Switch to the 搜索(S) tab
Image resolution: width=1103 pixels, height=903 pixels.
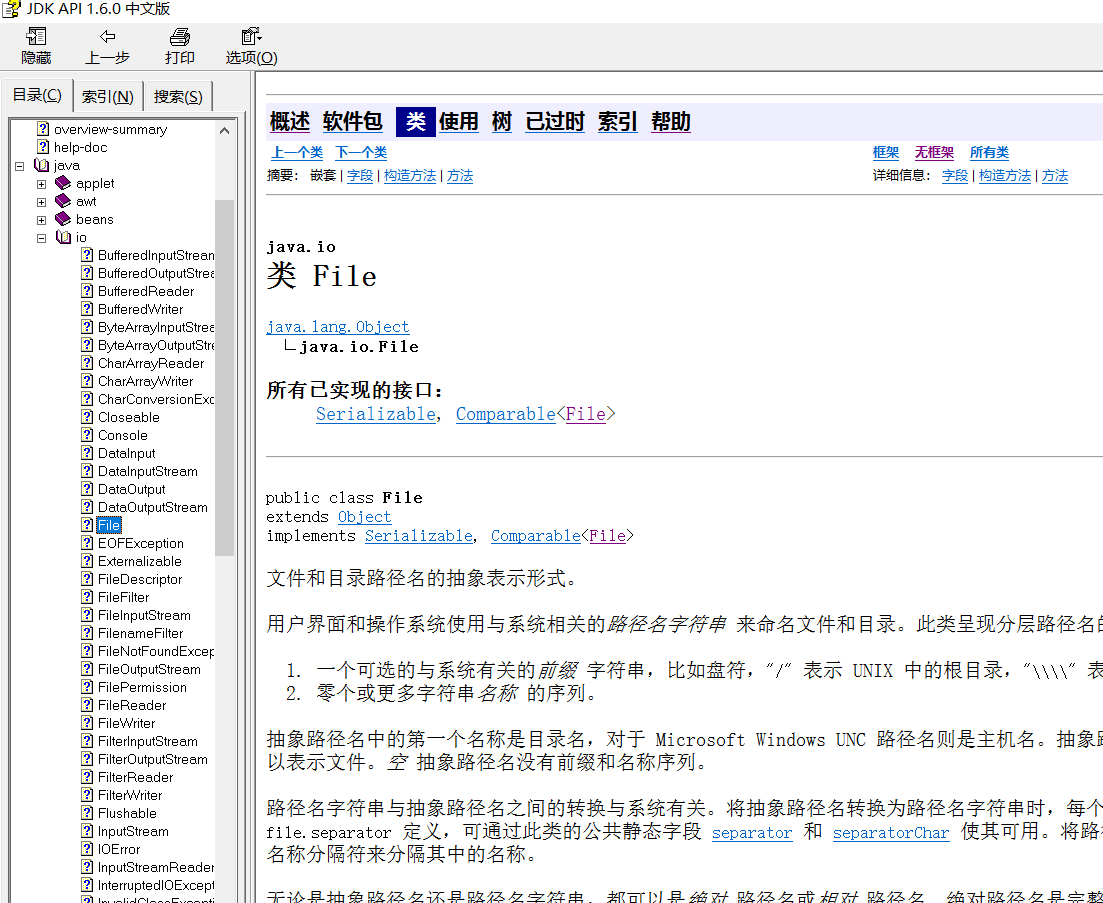[178, 96]
